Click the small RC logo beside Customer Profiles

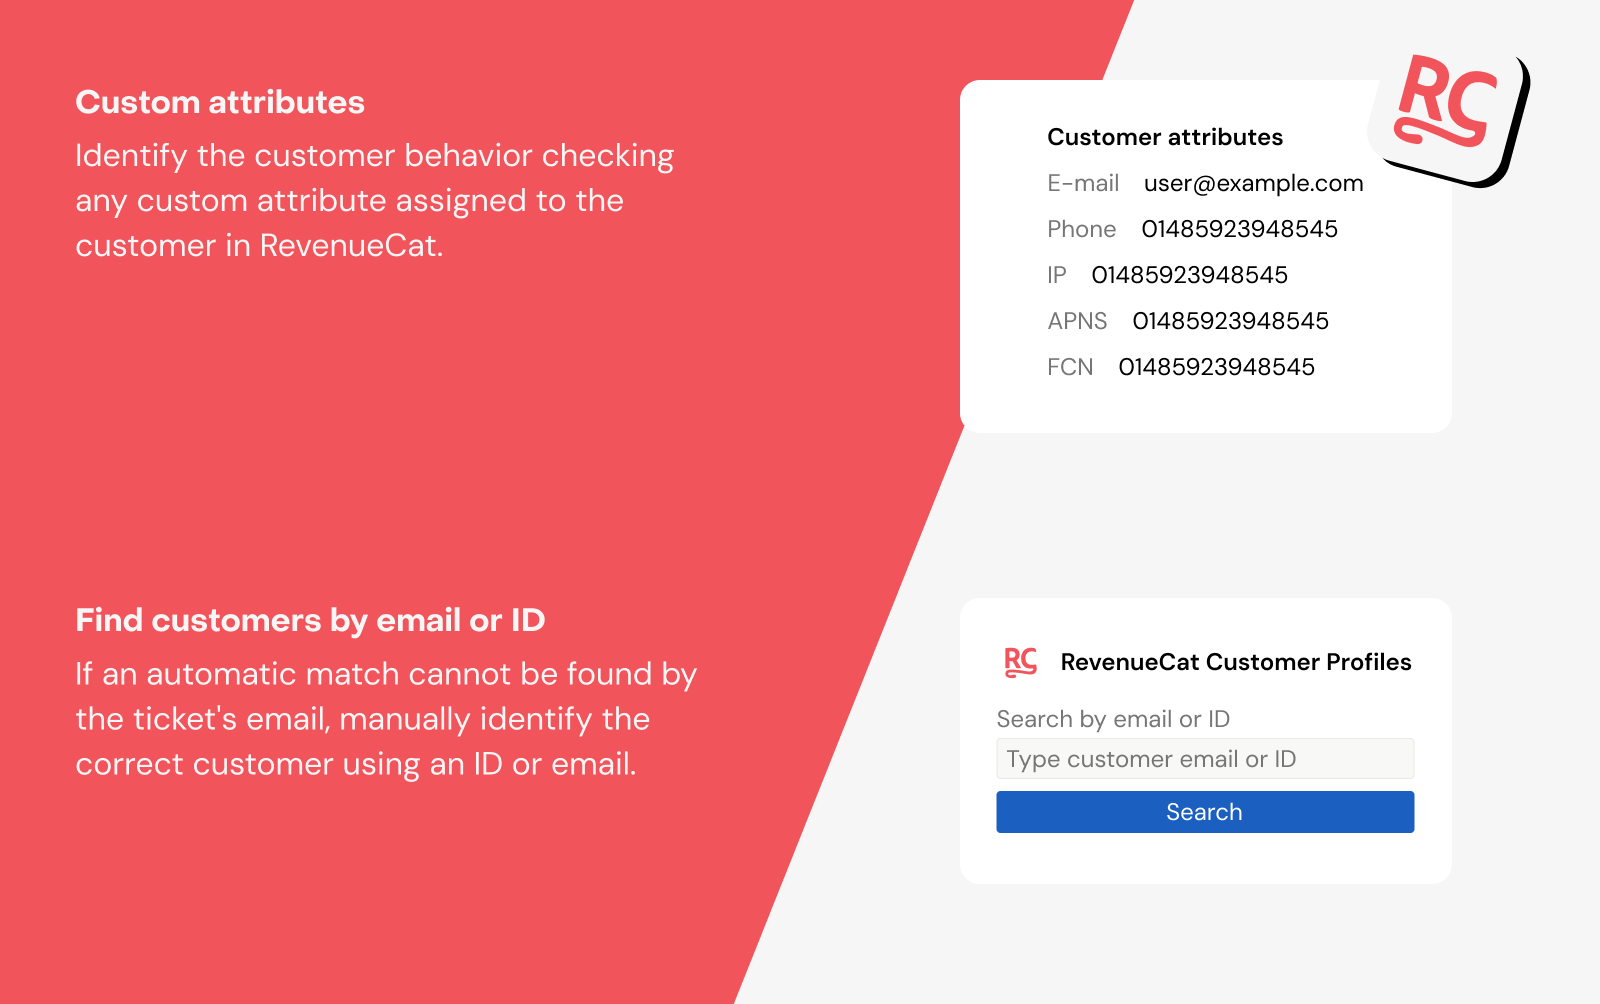[x=1021, y=662]
